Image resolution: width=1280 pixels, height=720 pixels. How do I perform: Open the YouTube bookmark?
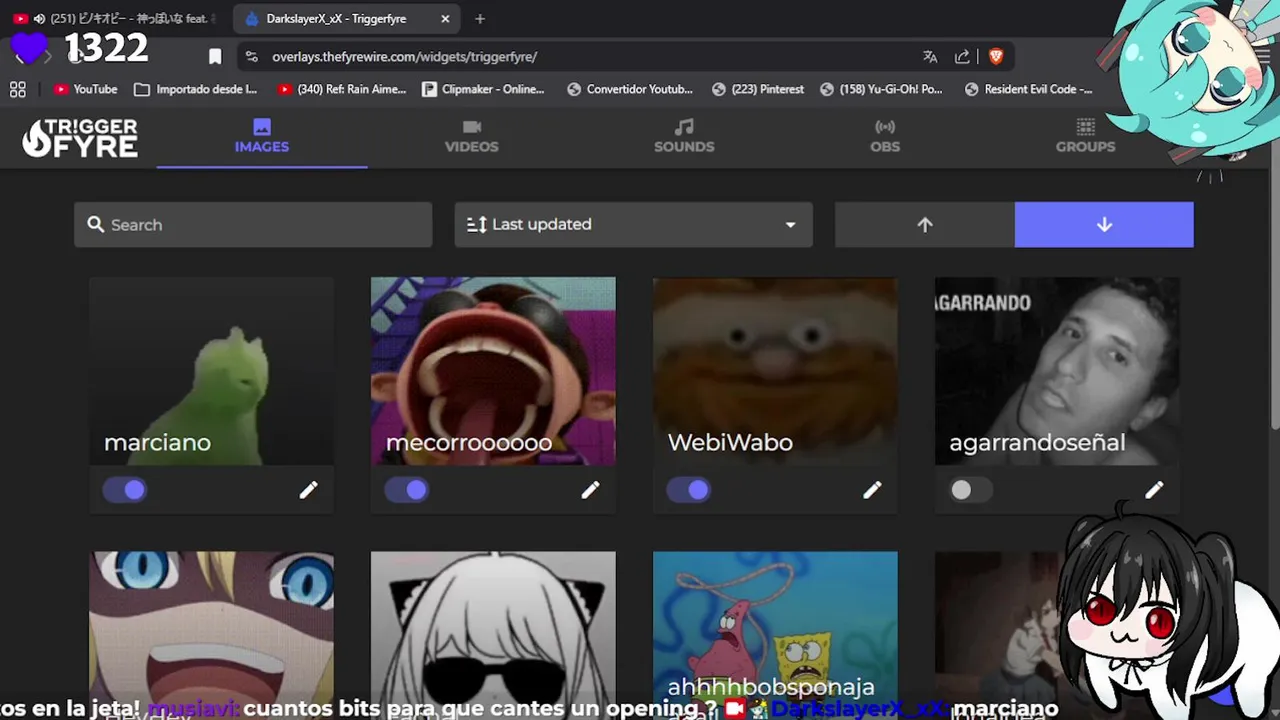(x=86, y=89)
